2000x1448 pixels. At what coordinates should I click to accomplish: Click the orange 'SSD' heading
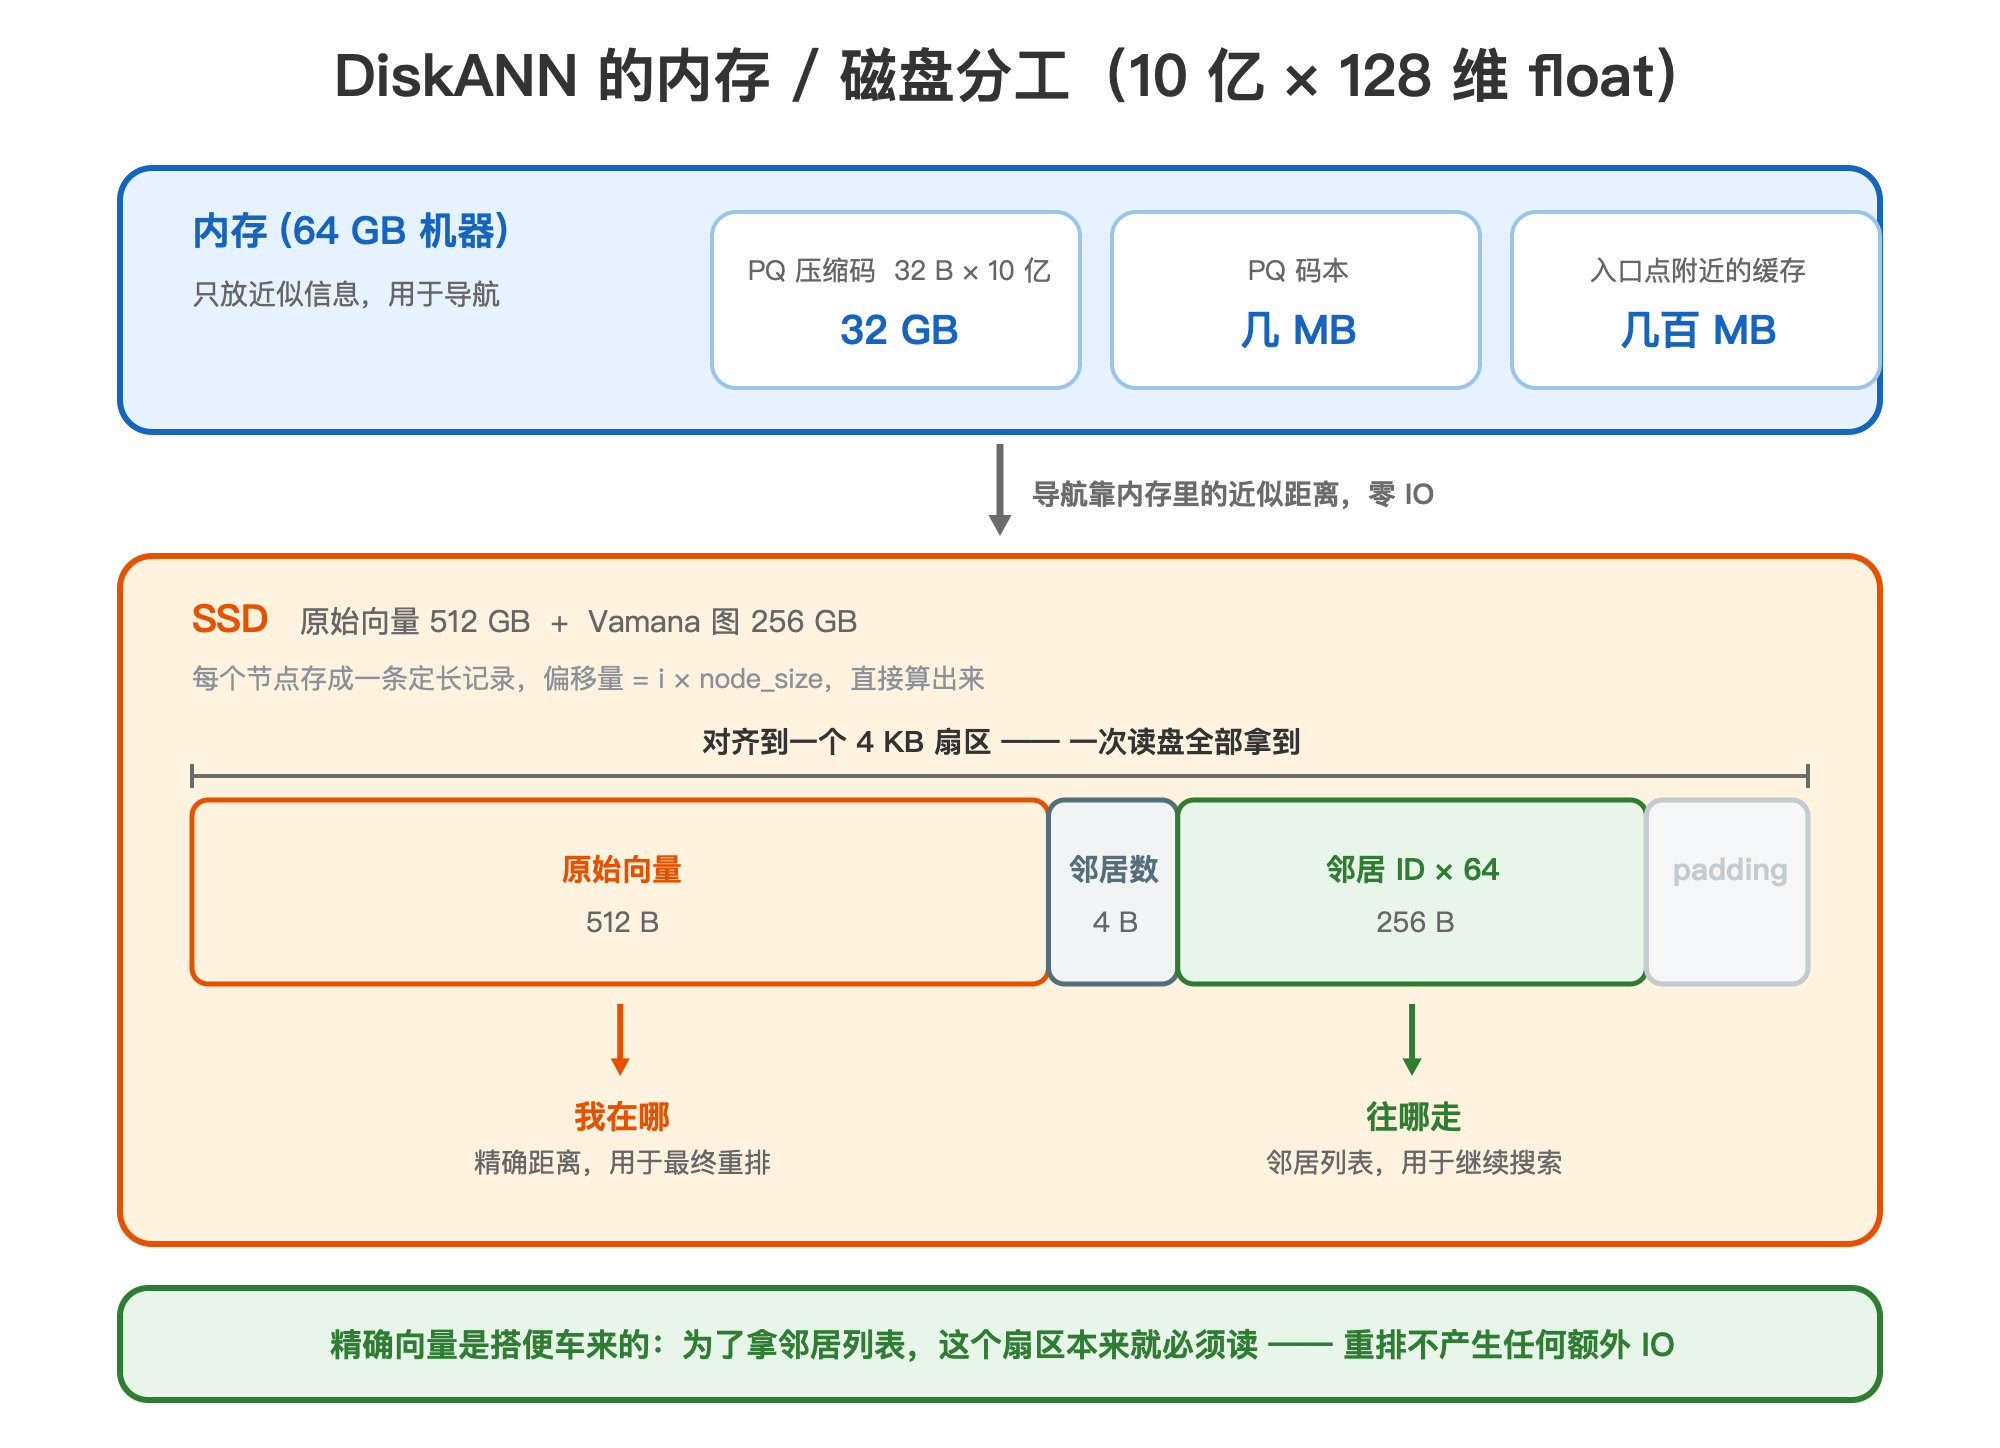coord(230,619)
